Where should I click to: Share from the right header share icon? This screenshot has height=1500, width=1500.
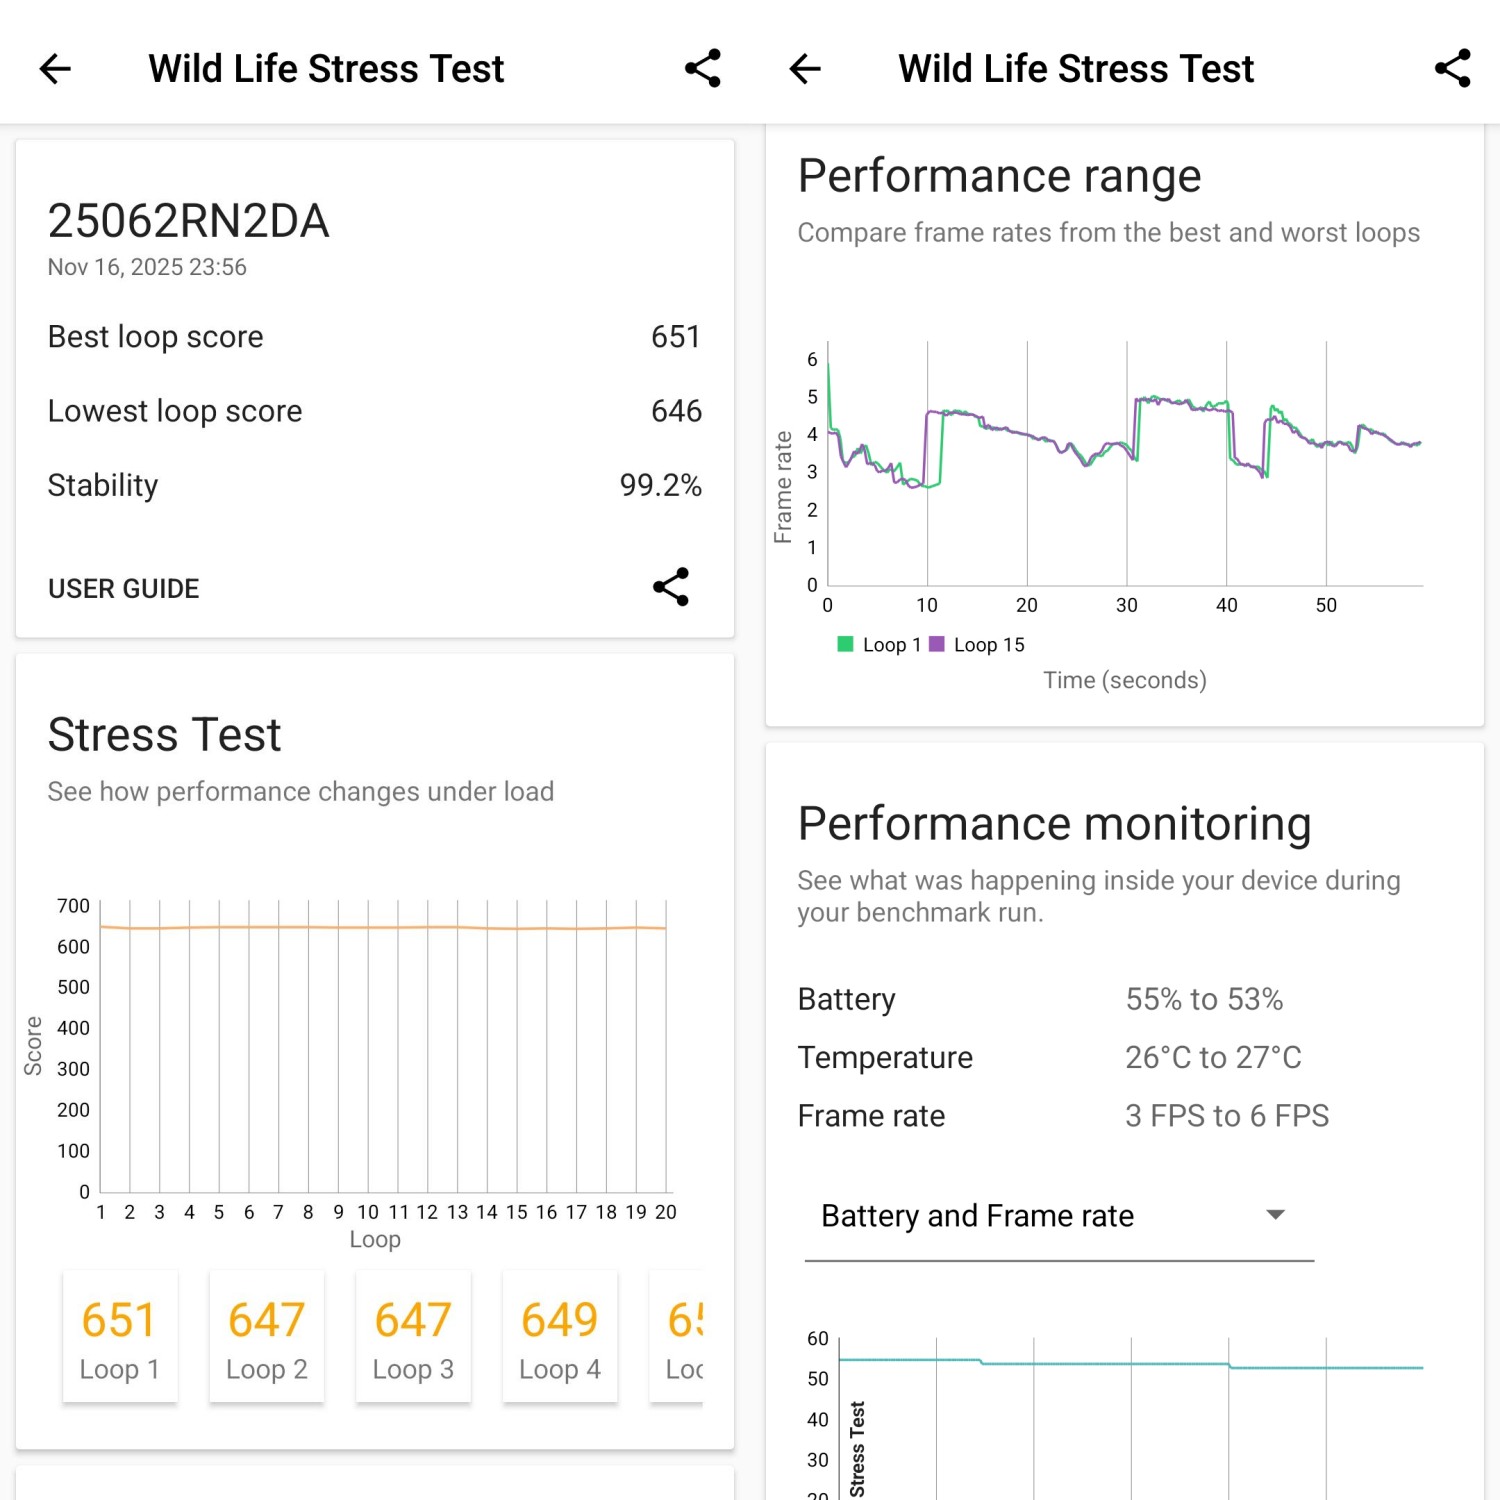(1452, 69)
